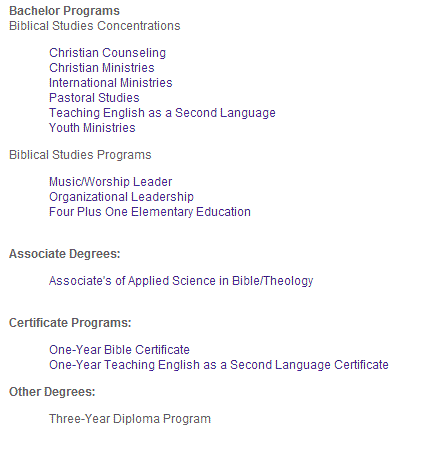Open the Youth Ministries link

click(x=92, y=128)
